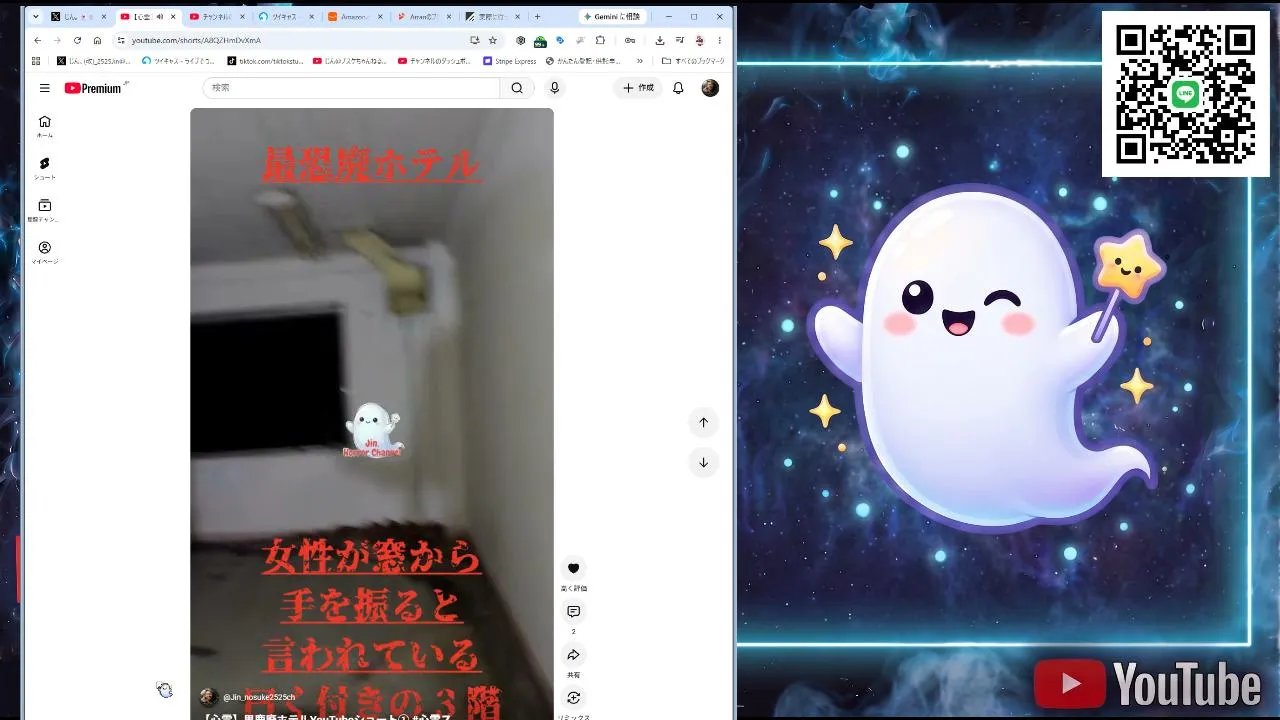Switch to the TwitCasting (ツイキャス) tab
The image size is (1280, 720).
pos(286,17)
